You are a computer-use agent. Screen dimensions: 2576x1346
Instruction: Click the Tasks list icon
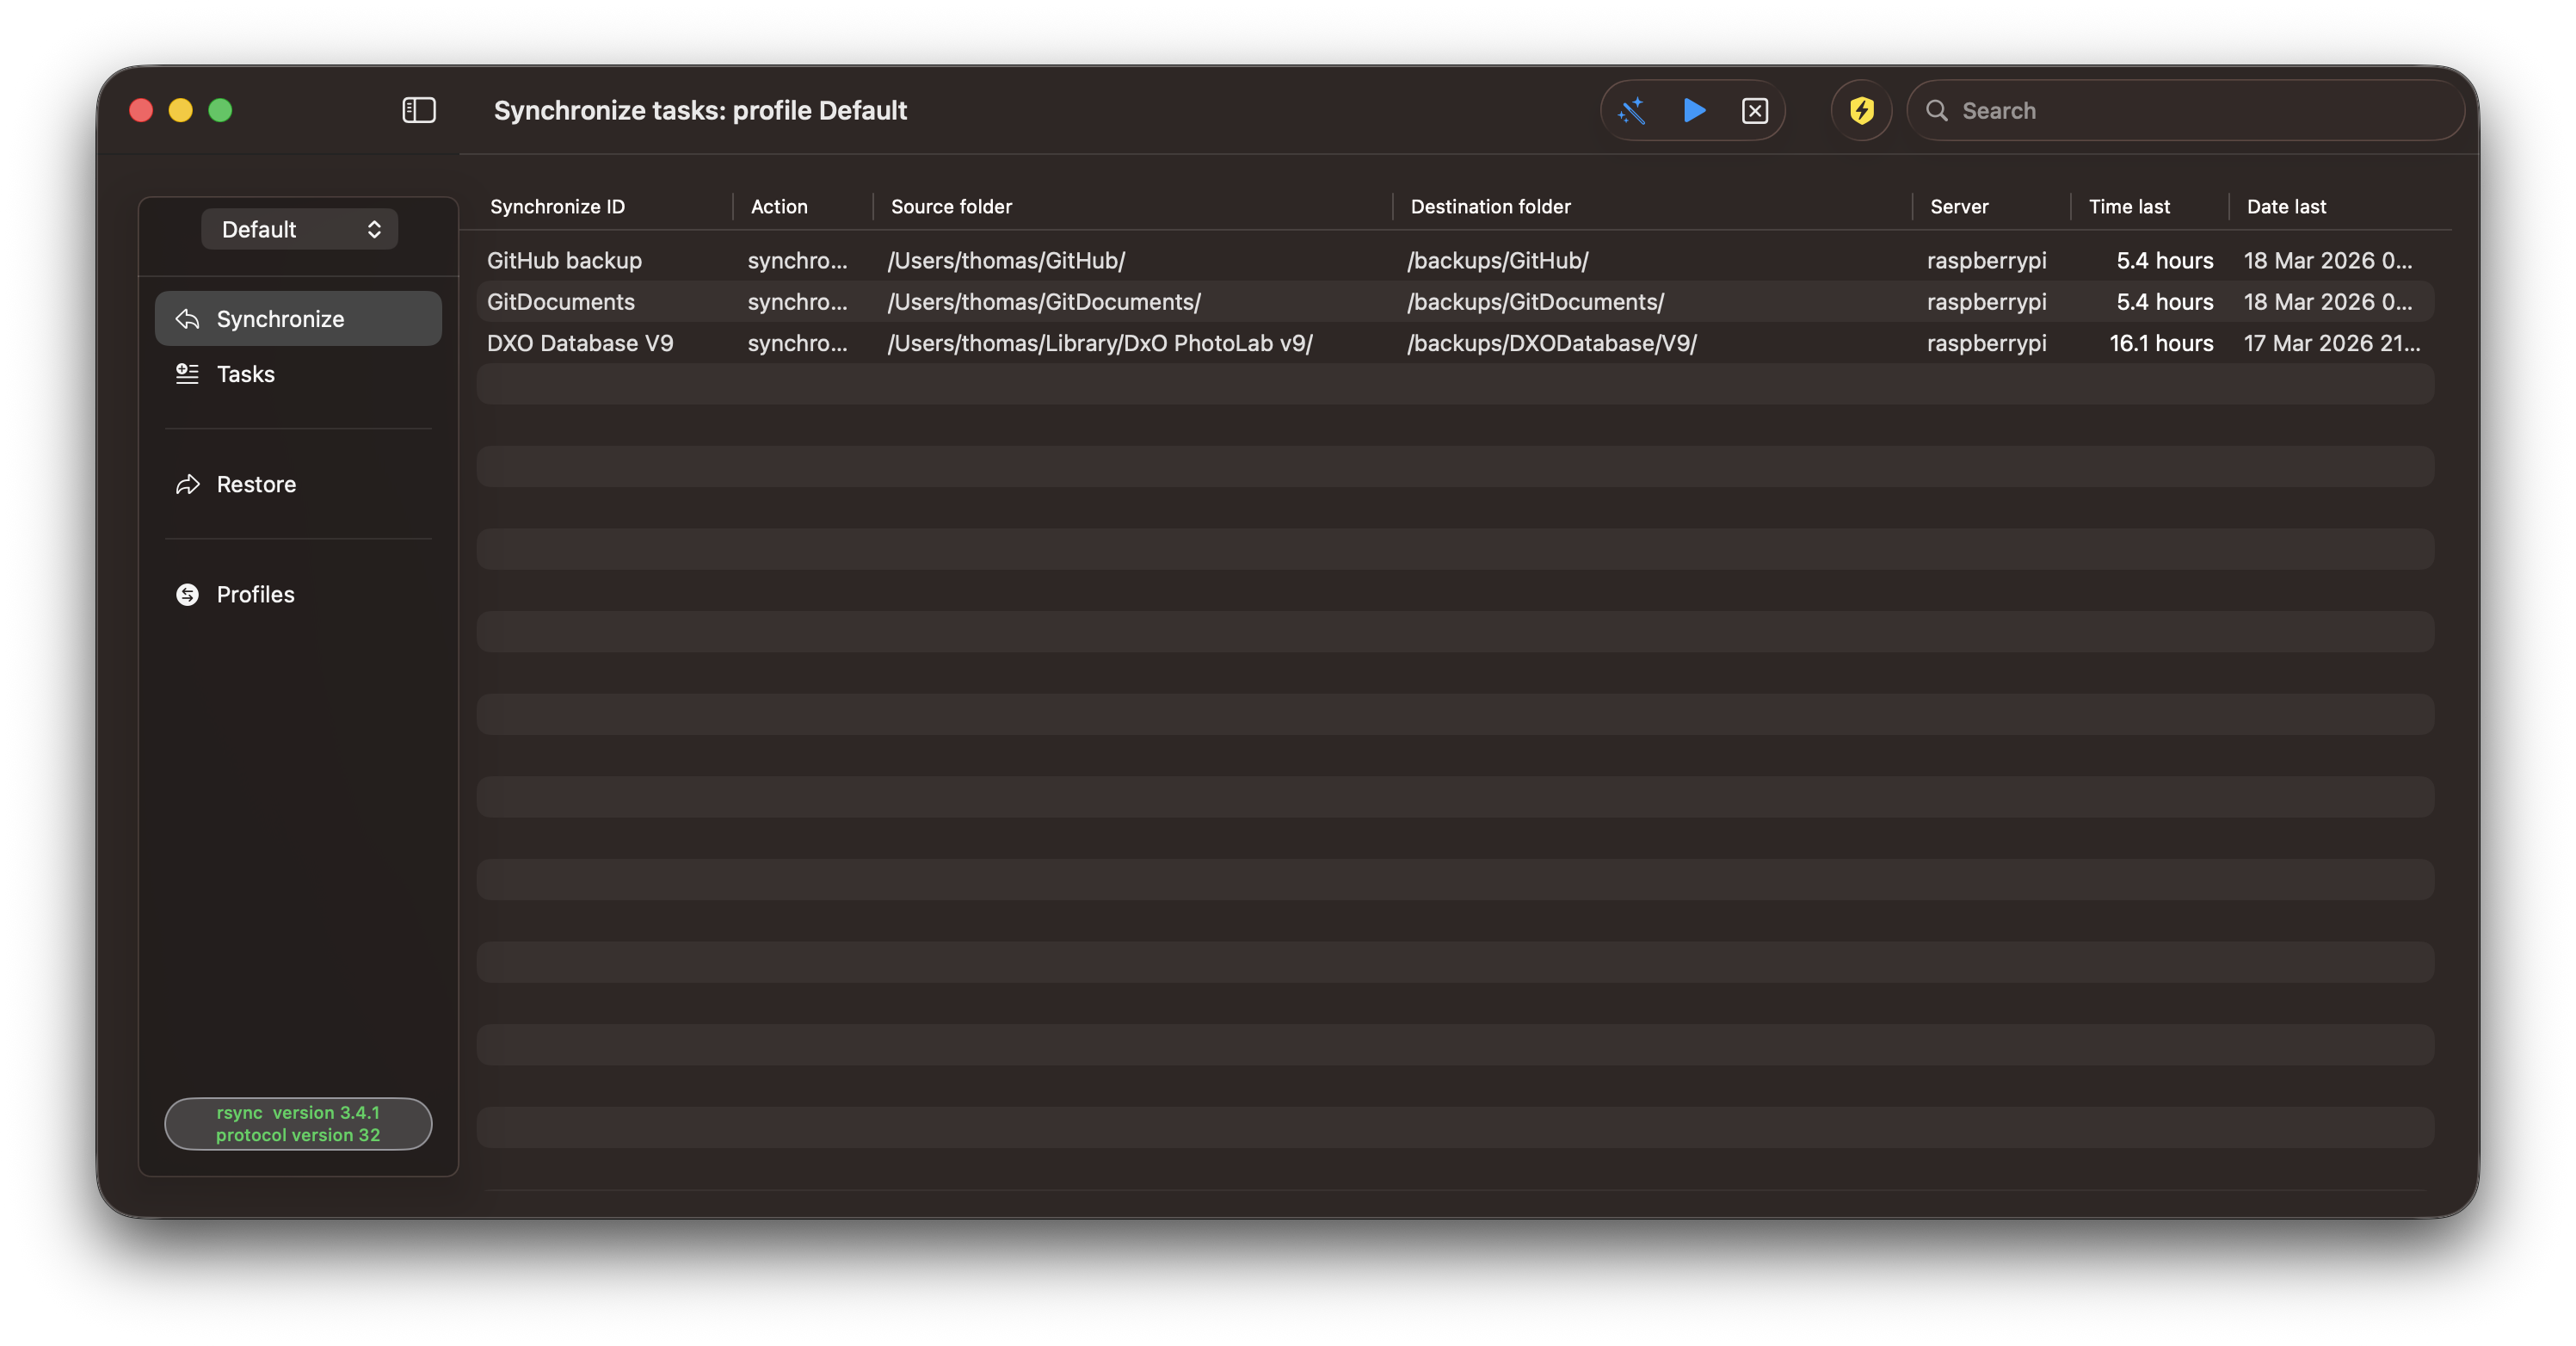(188, 374)
